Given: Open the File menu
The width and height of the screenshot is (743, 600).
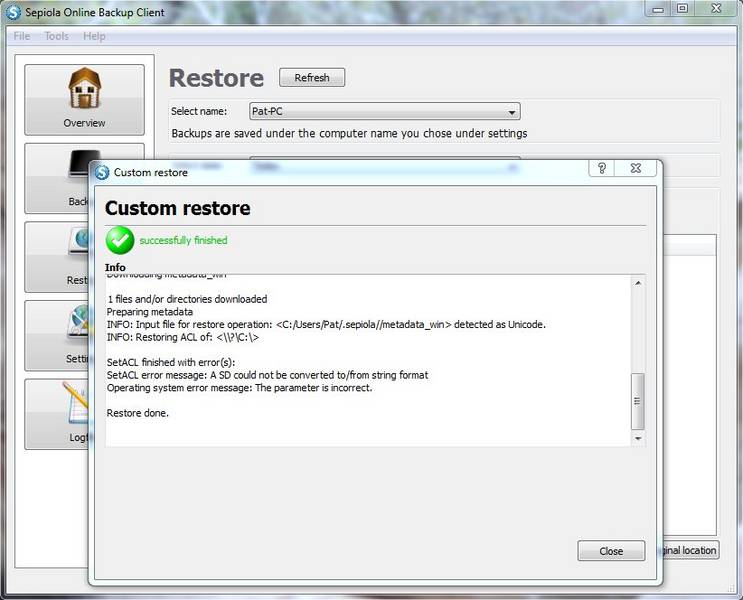Looking at the screenshot, I should 22,36.
